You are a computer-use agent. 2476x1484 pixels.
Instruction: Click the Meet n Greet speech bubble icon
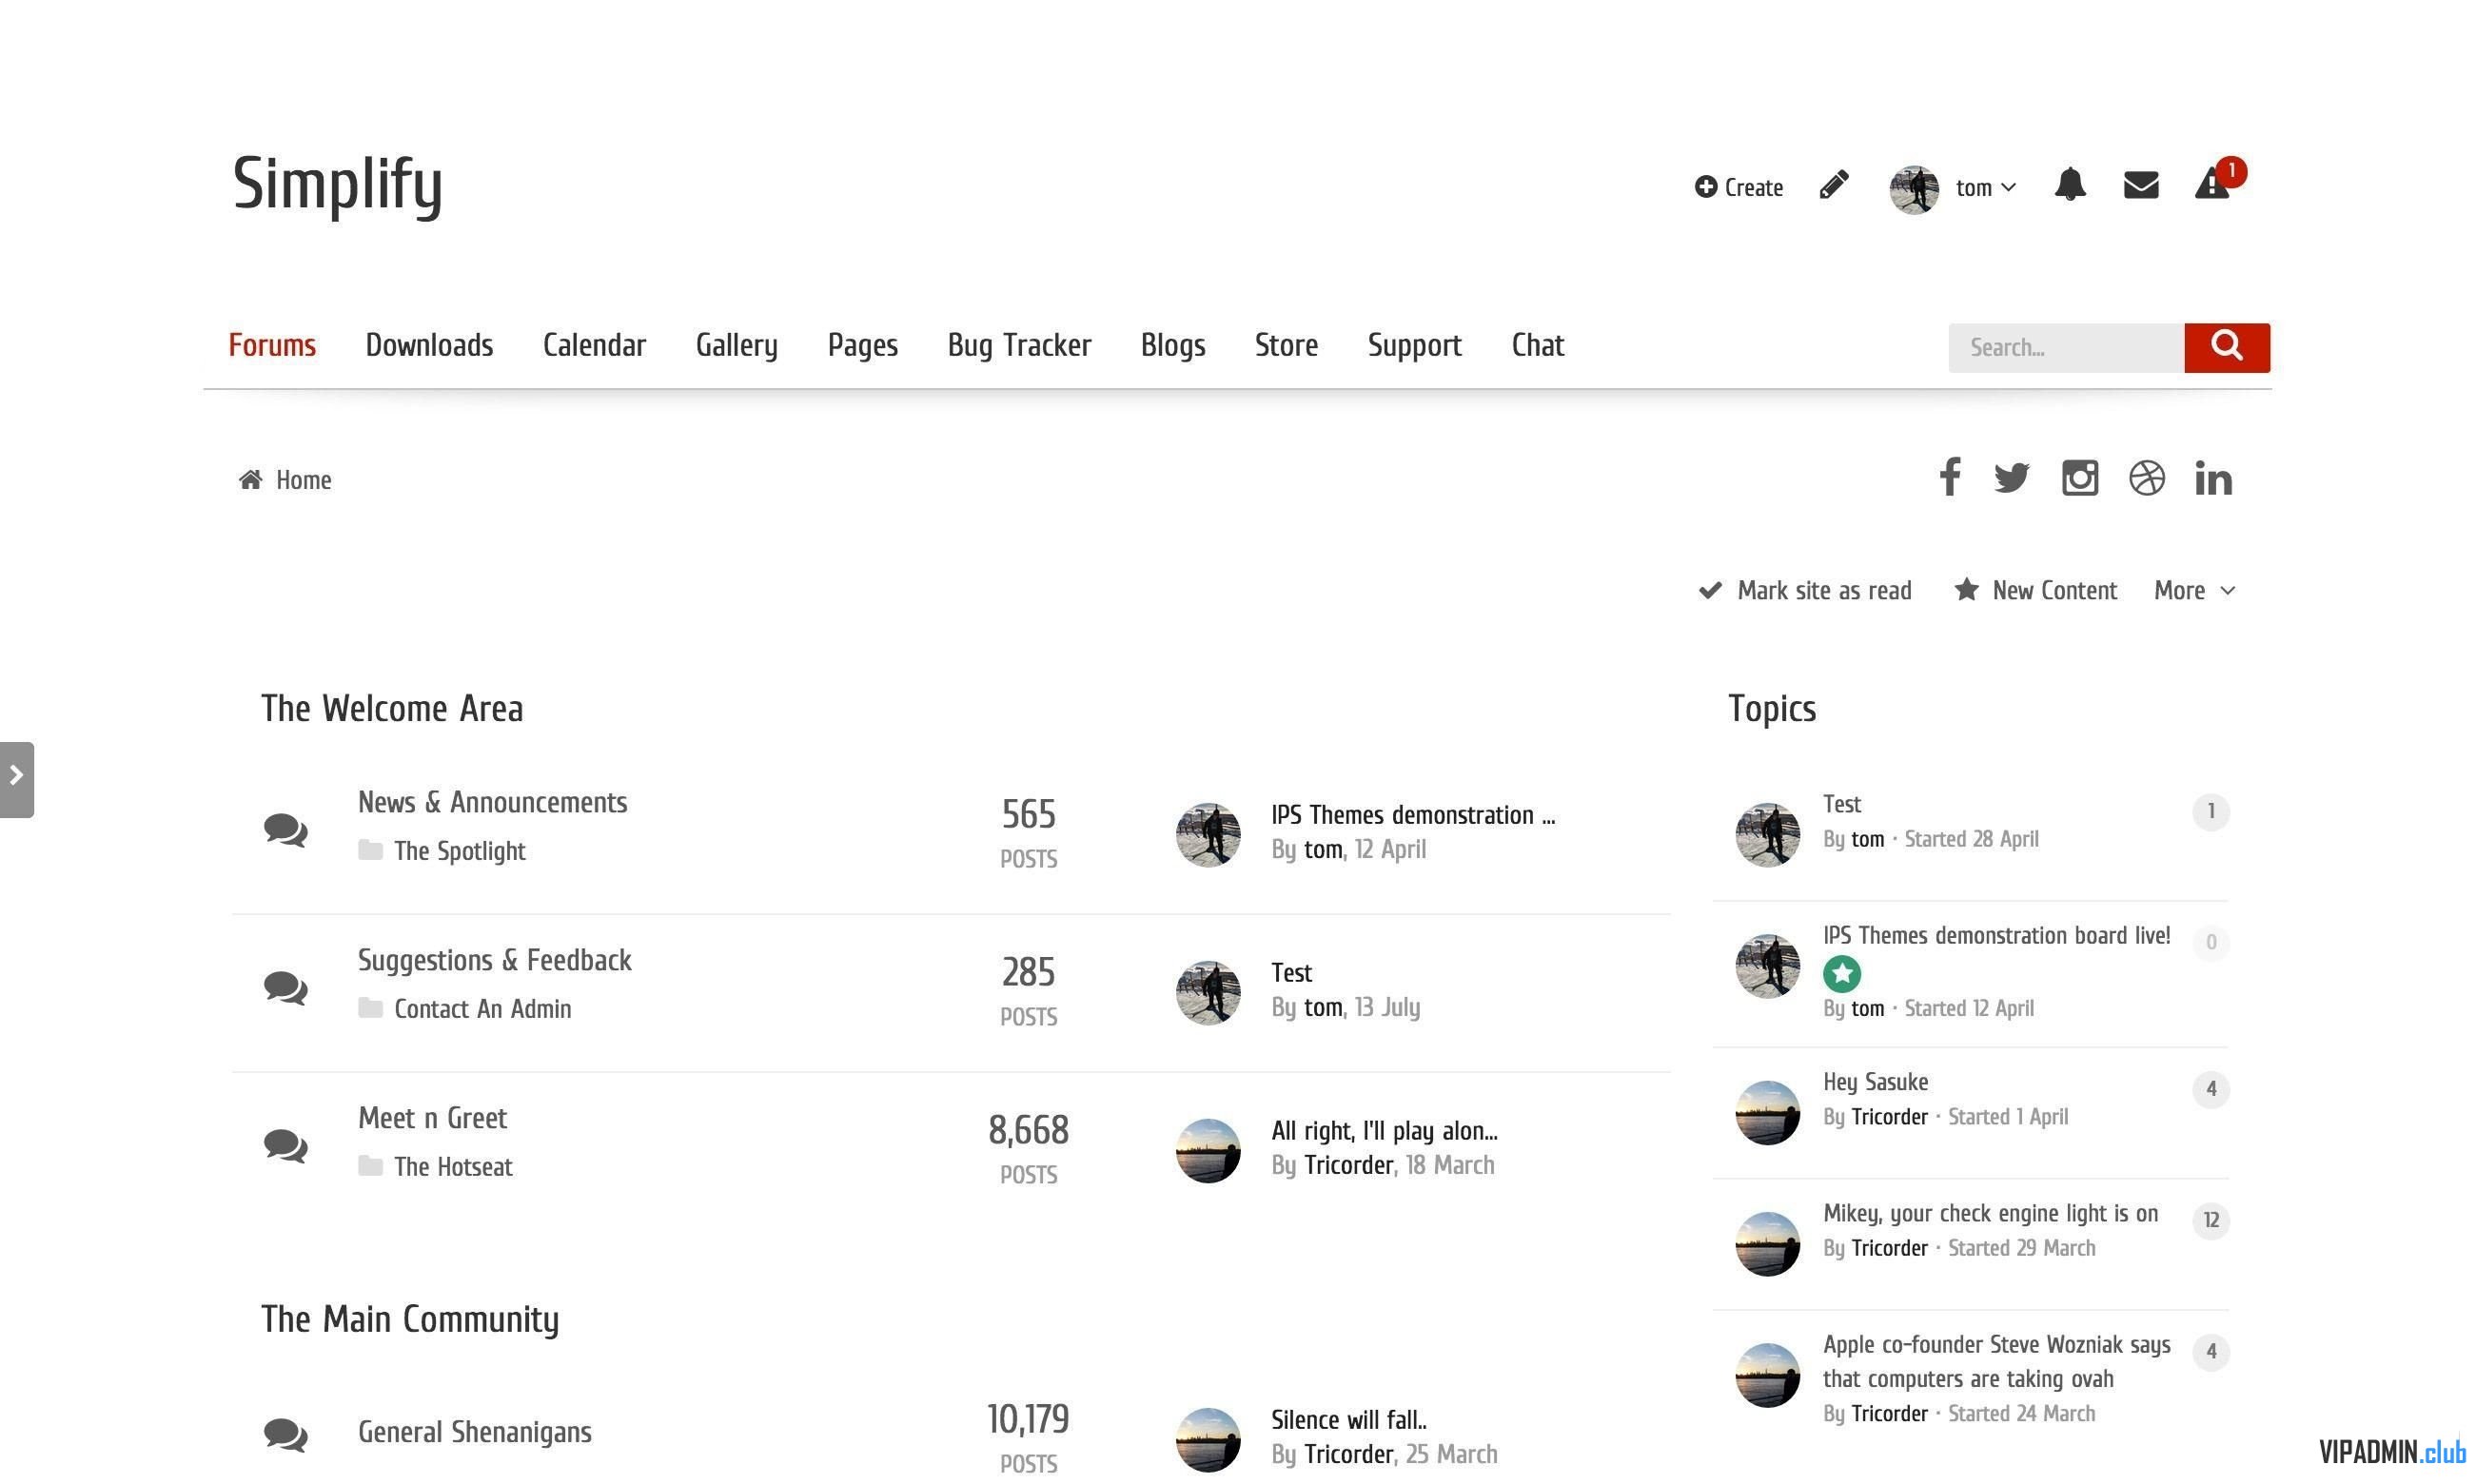coord(285,1146)
